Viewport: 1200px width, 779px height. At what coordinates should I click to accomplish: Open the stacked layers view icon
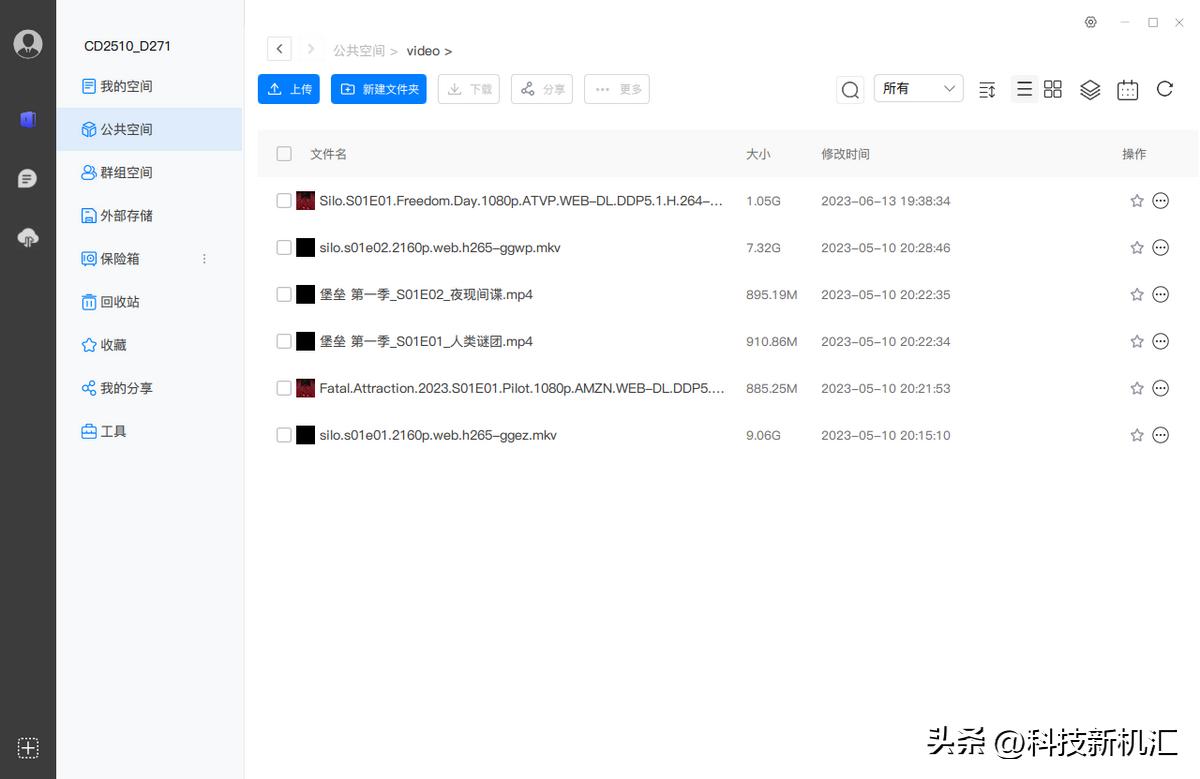(x=1089, y=89)
